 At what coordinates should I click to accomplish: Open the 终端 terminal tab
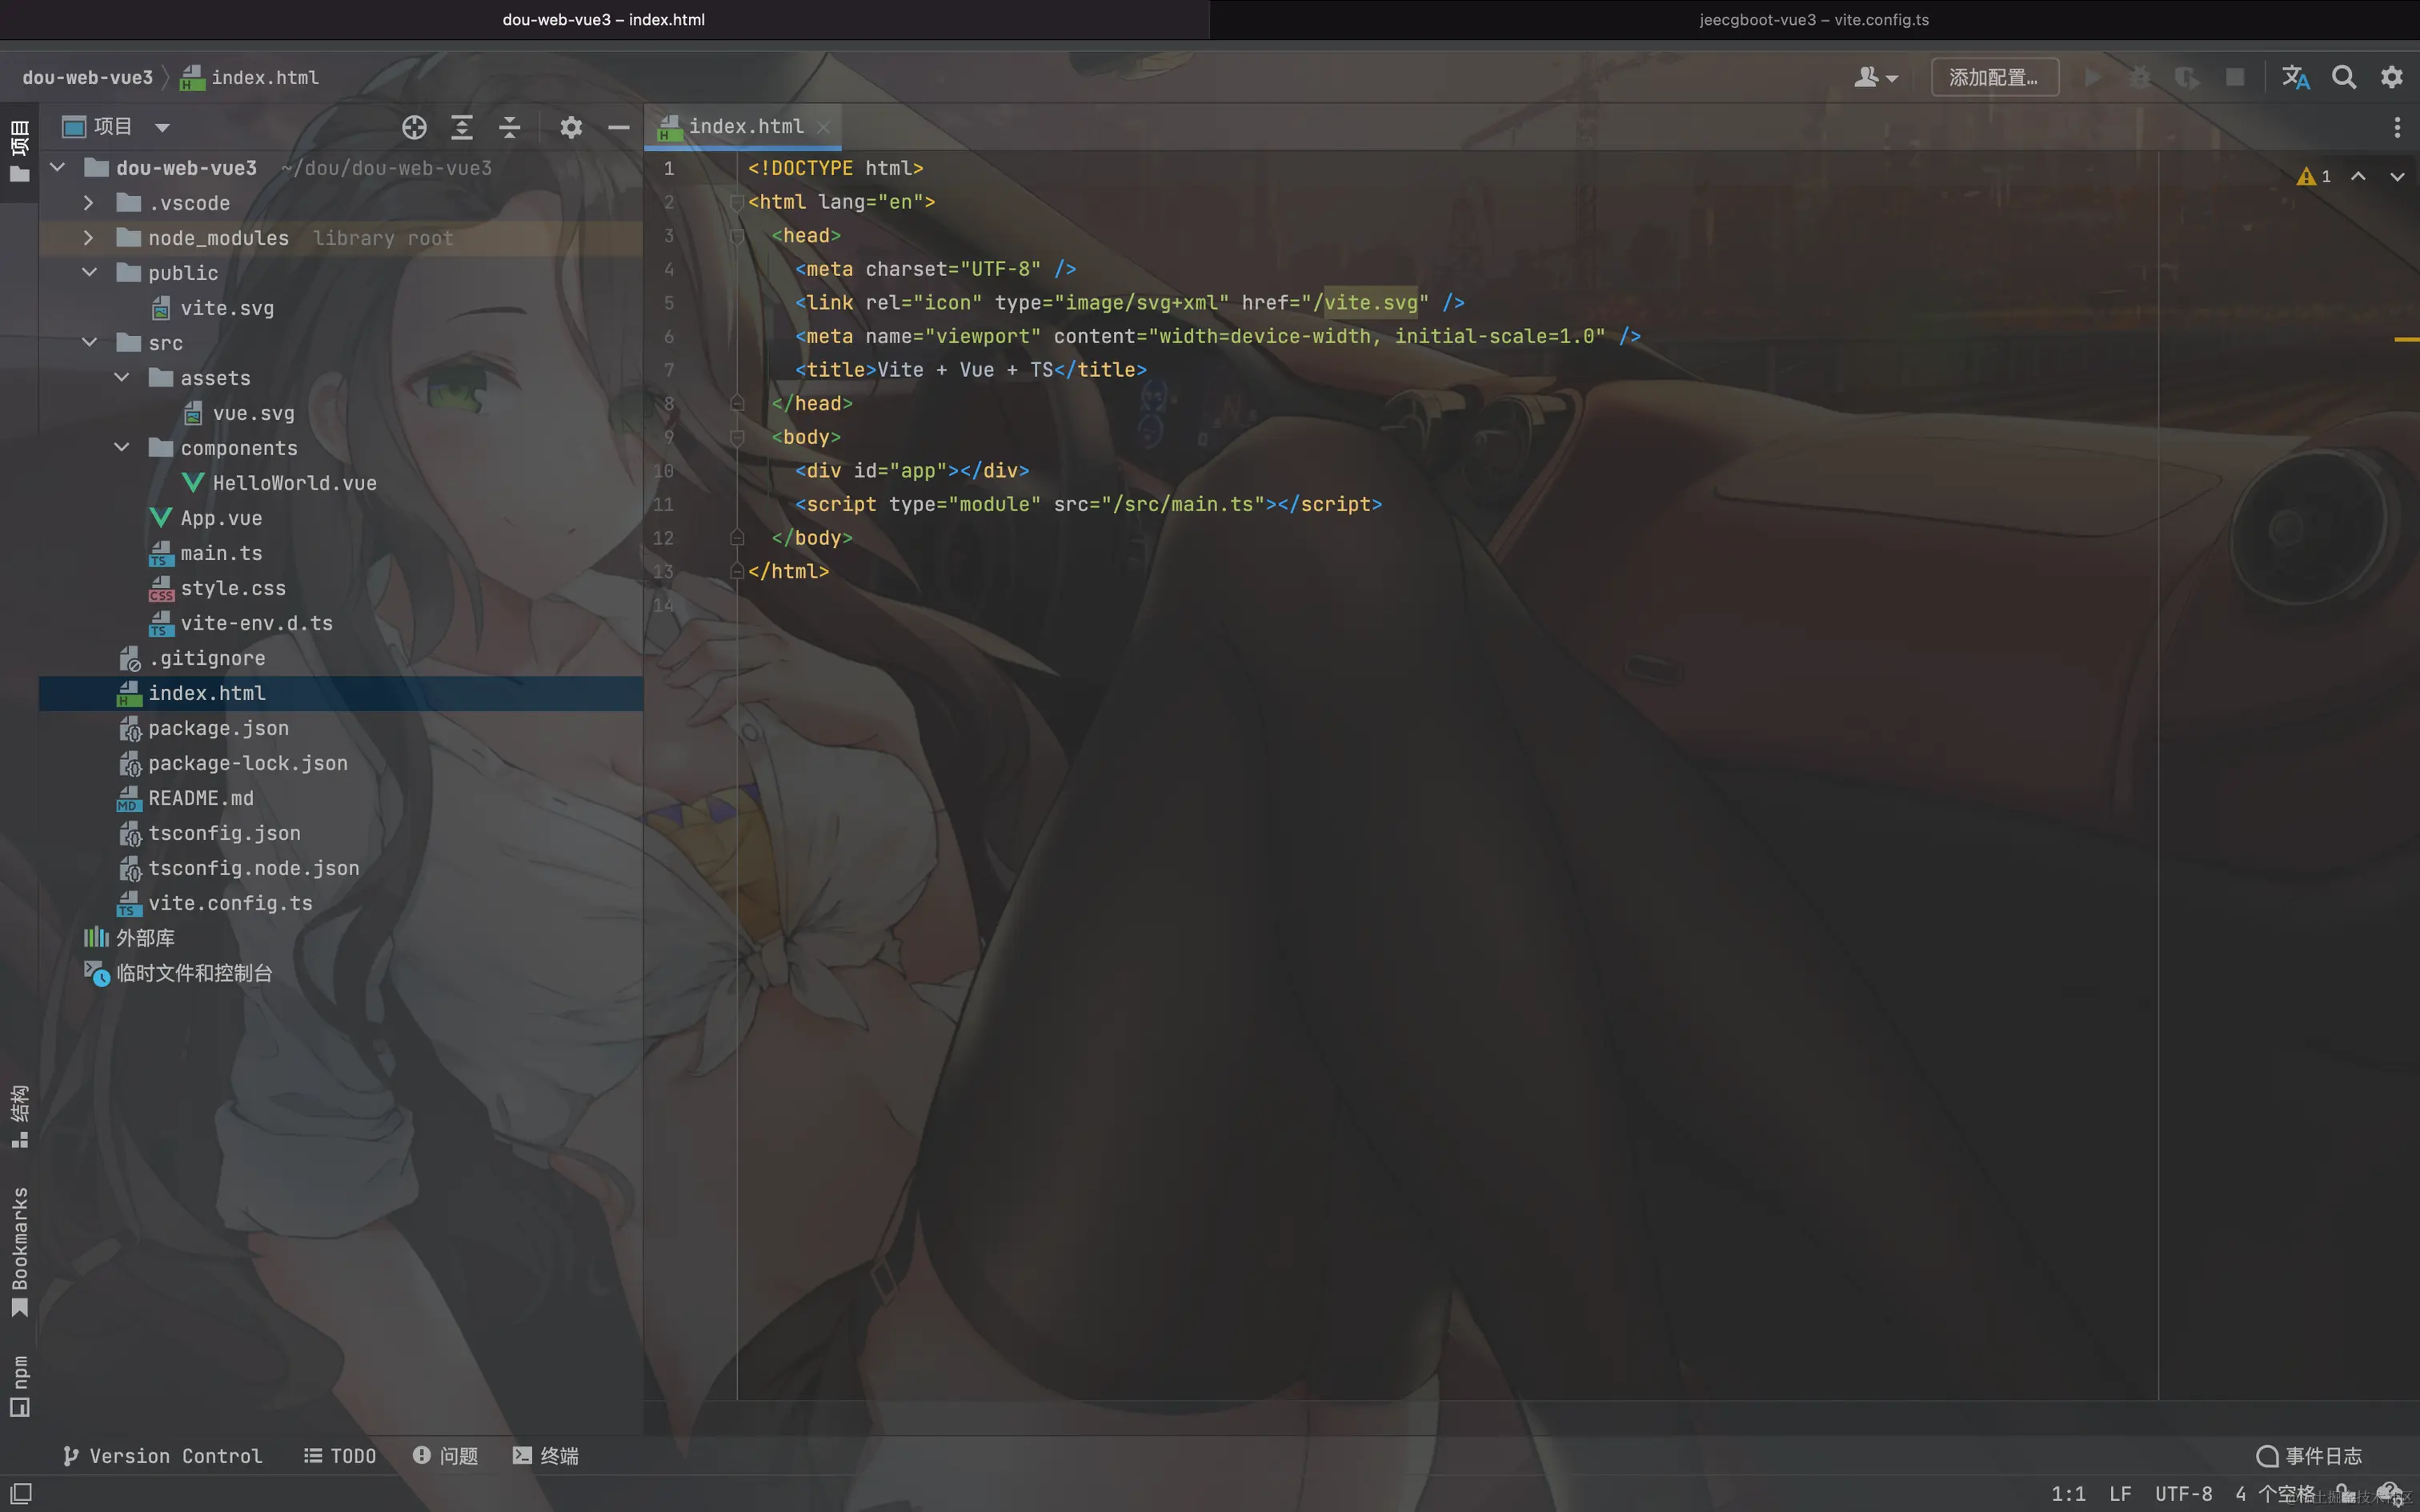point(546,1456)
